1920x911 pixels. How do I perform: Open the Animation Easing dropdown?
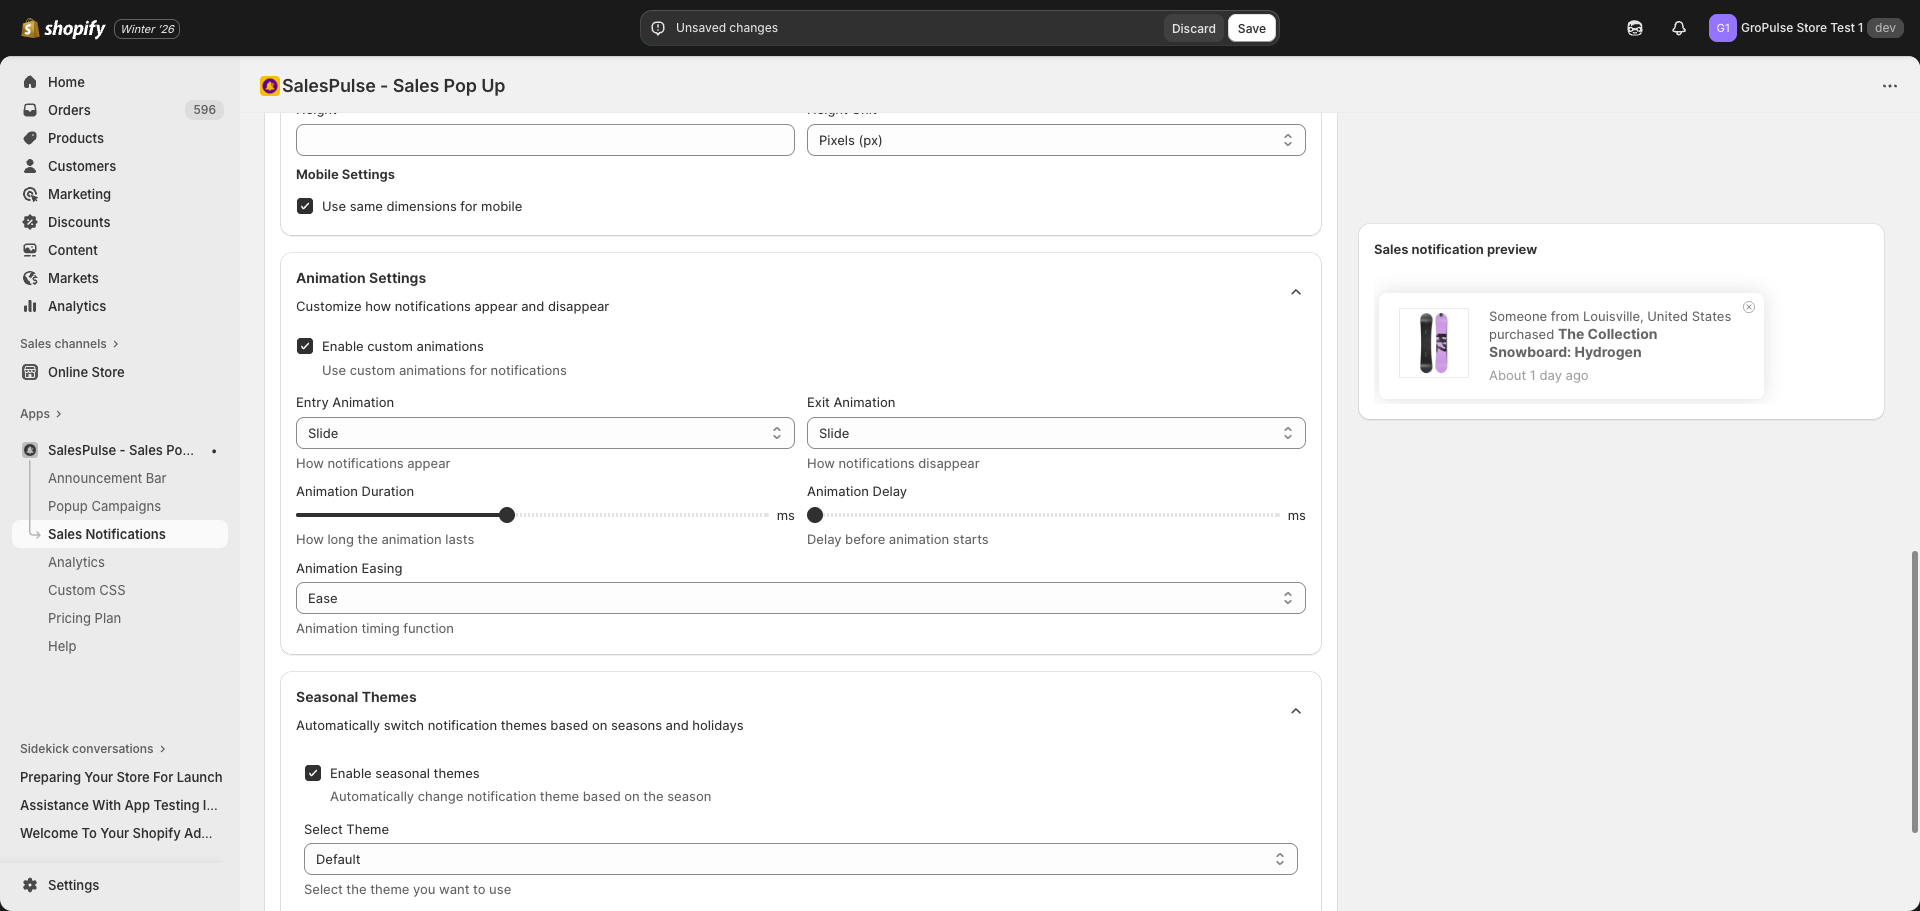[x=800, y=598]
